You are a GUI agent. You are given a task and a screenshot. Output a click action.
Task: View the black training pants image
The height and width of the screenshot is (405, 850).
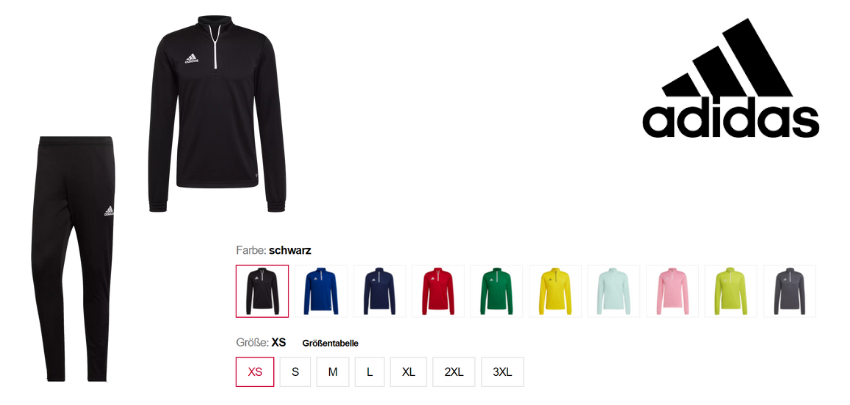[74, 259]
